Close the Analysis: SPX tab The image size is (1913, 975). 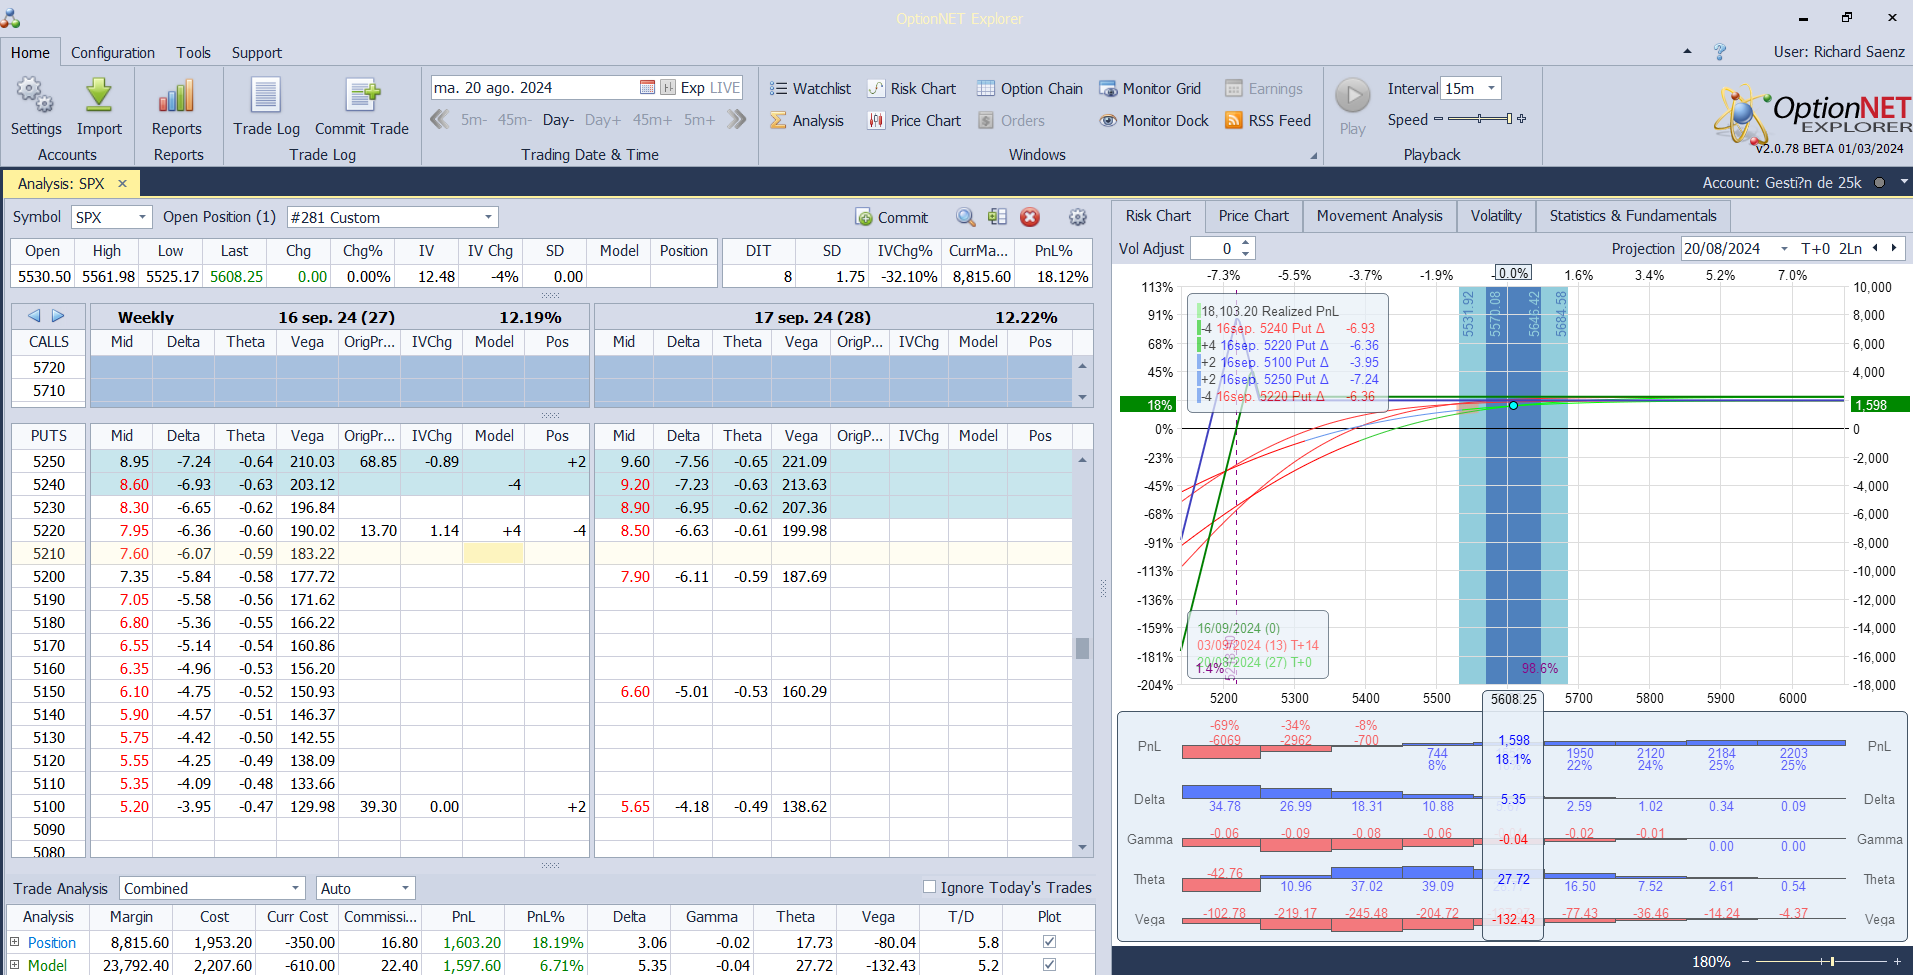pos(122,184)
